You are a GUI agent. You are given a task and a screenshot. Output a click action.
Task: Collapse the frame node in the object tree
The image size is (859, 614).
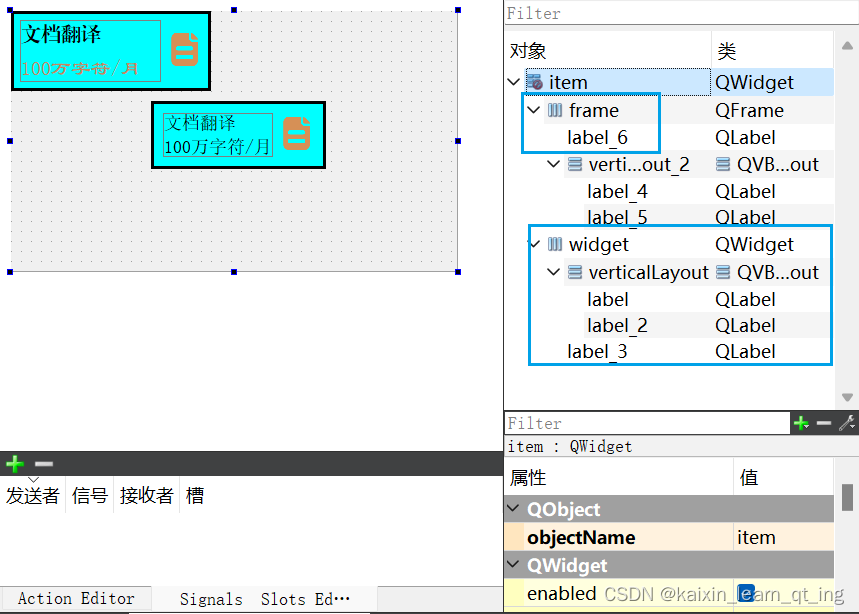coord(533,110)
